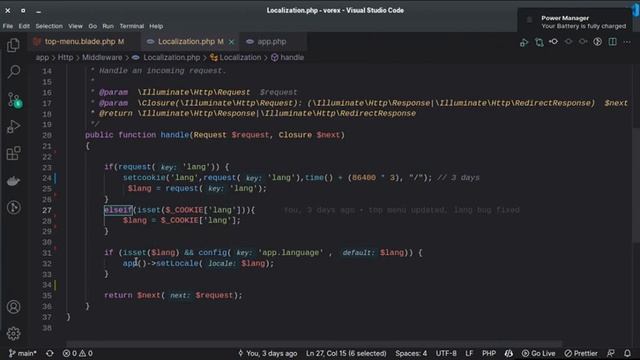This screenshot has width=640, height=360.
Task: Open problems panel via errors and warnings count
Action: pos(78,353)
